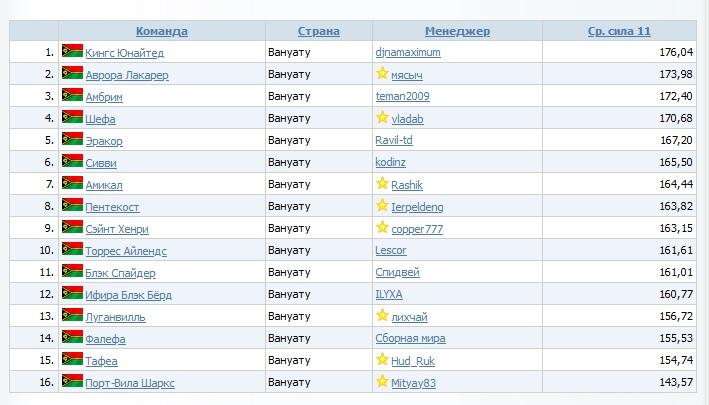Click the star next to Hud_Ruk
The image size is (709, 405).
tap(382, 359)
